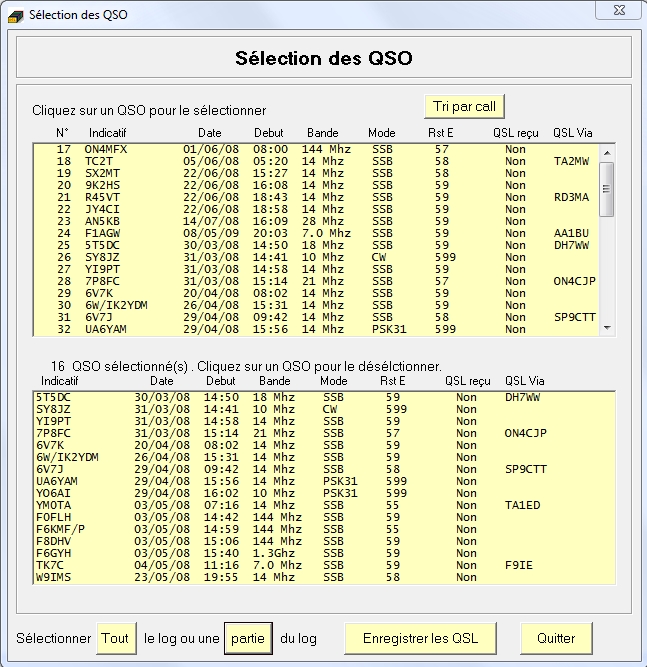
Task: Select QSO number 19 SX2MT
Action: 316,173
